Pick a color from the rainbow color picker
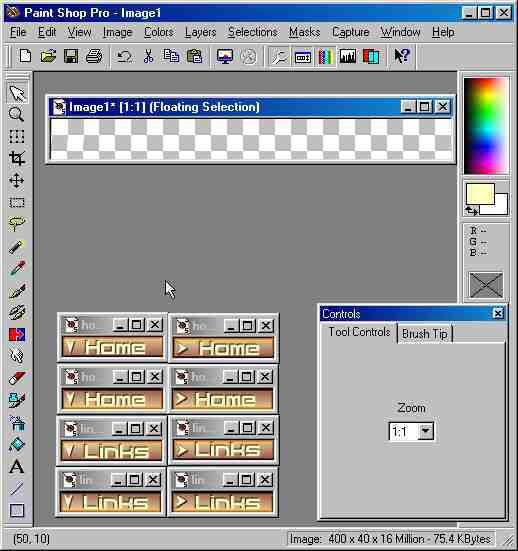The image size is (518, 551). point(486,126)
